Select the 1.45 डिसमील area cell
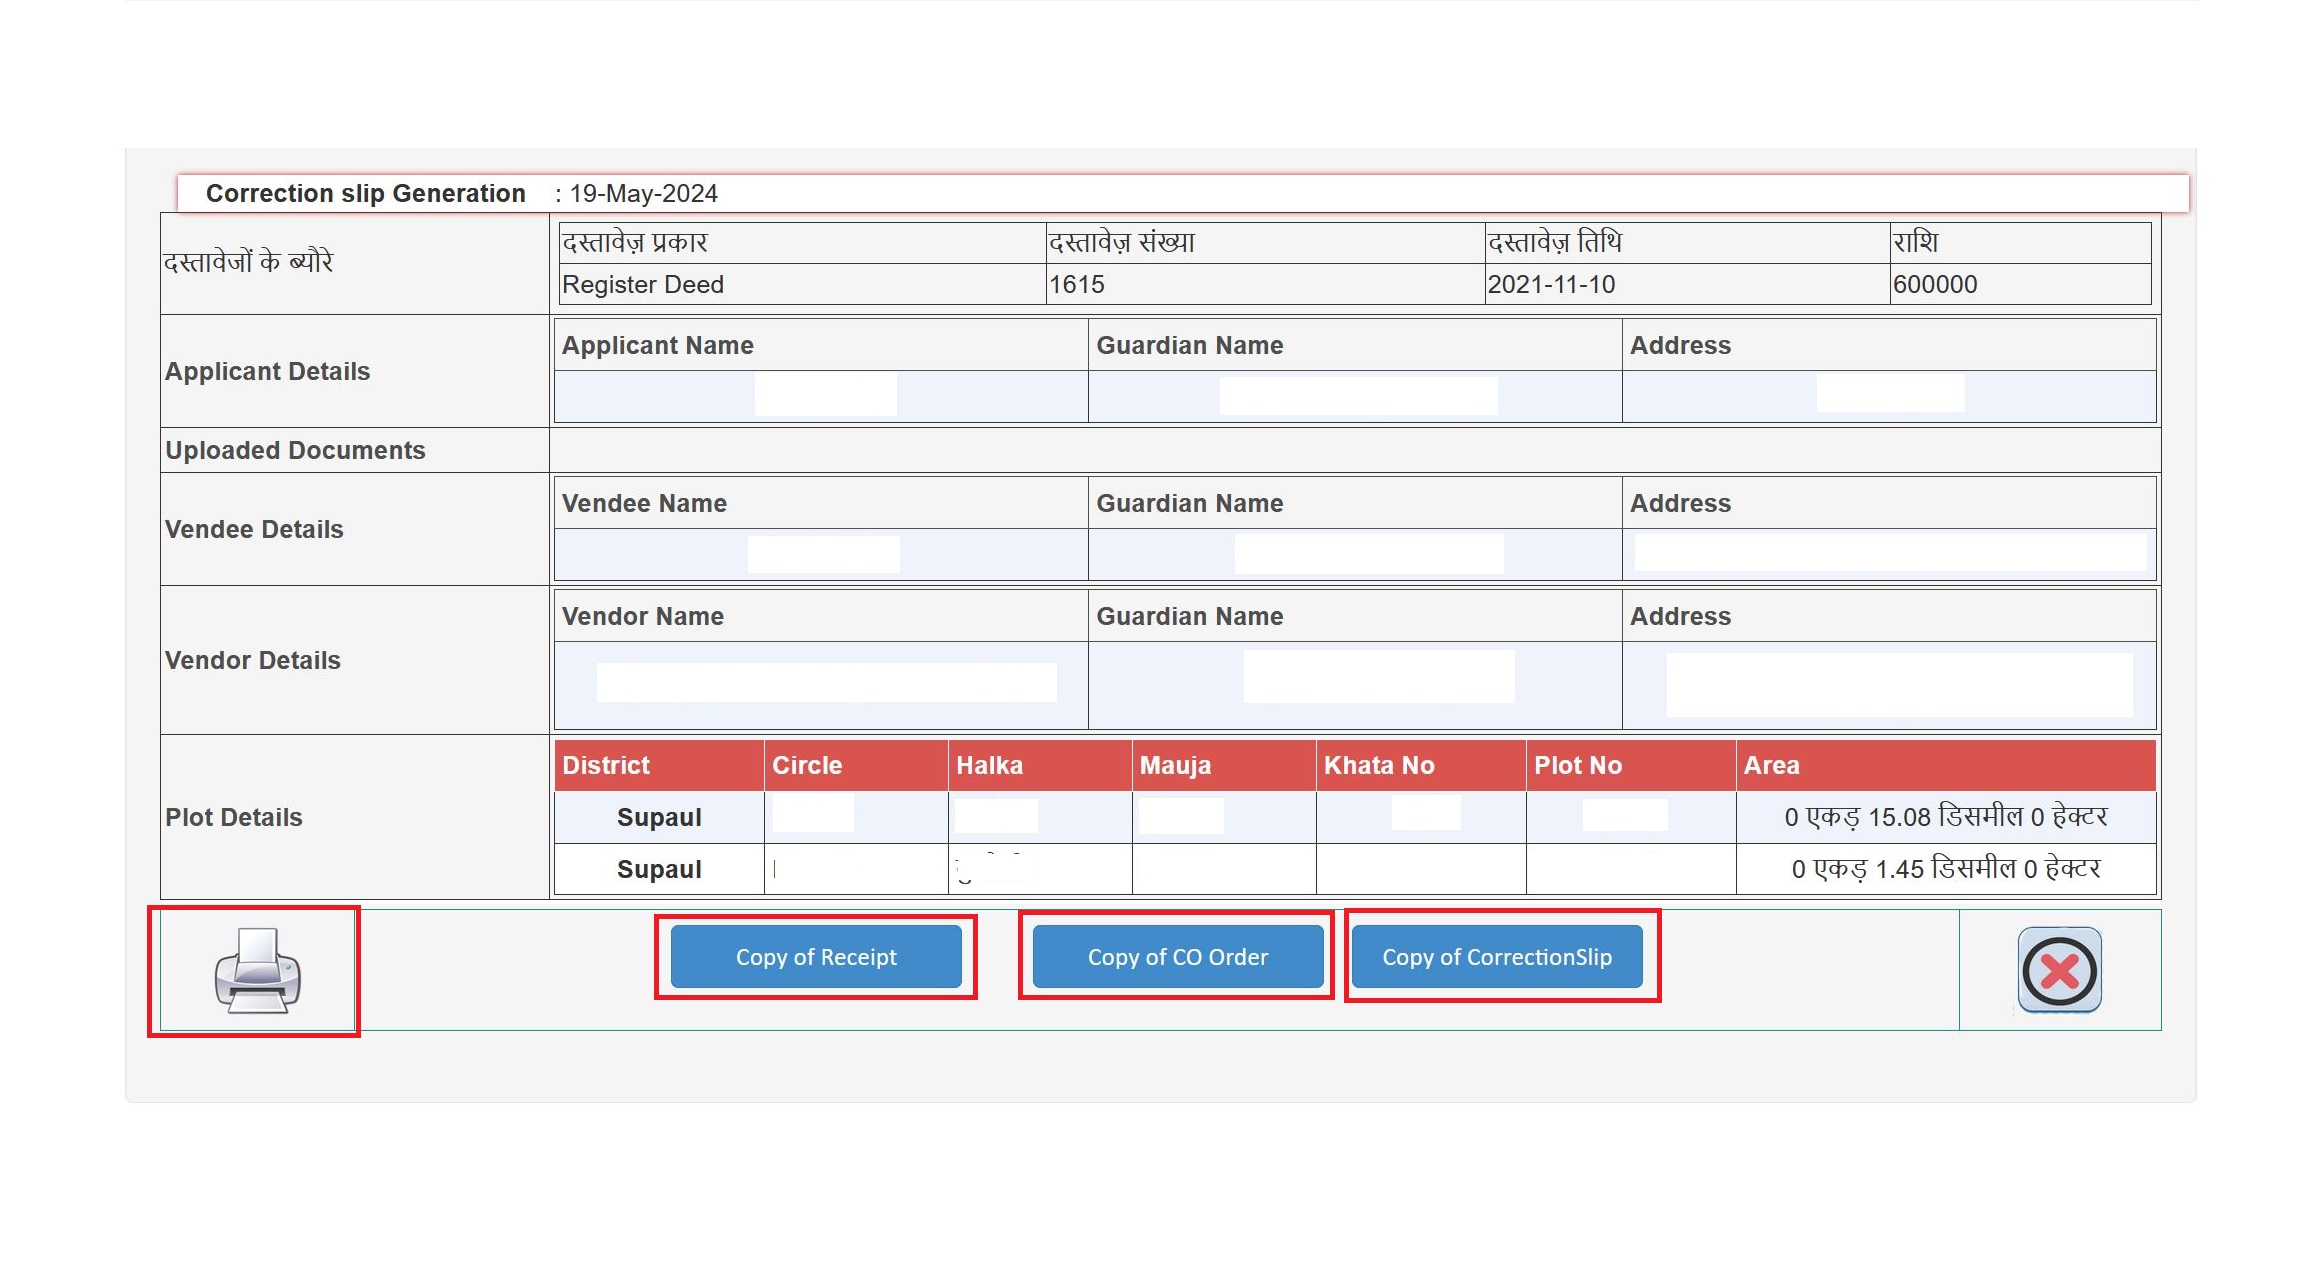The image size is (2318, 1284). coord(1945,869)
